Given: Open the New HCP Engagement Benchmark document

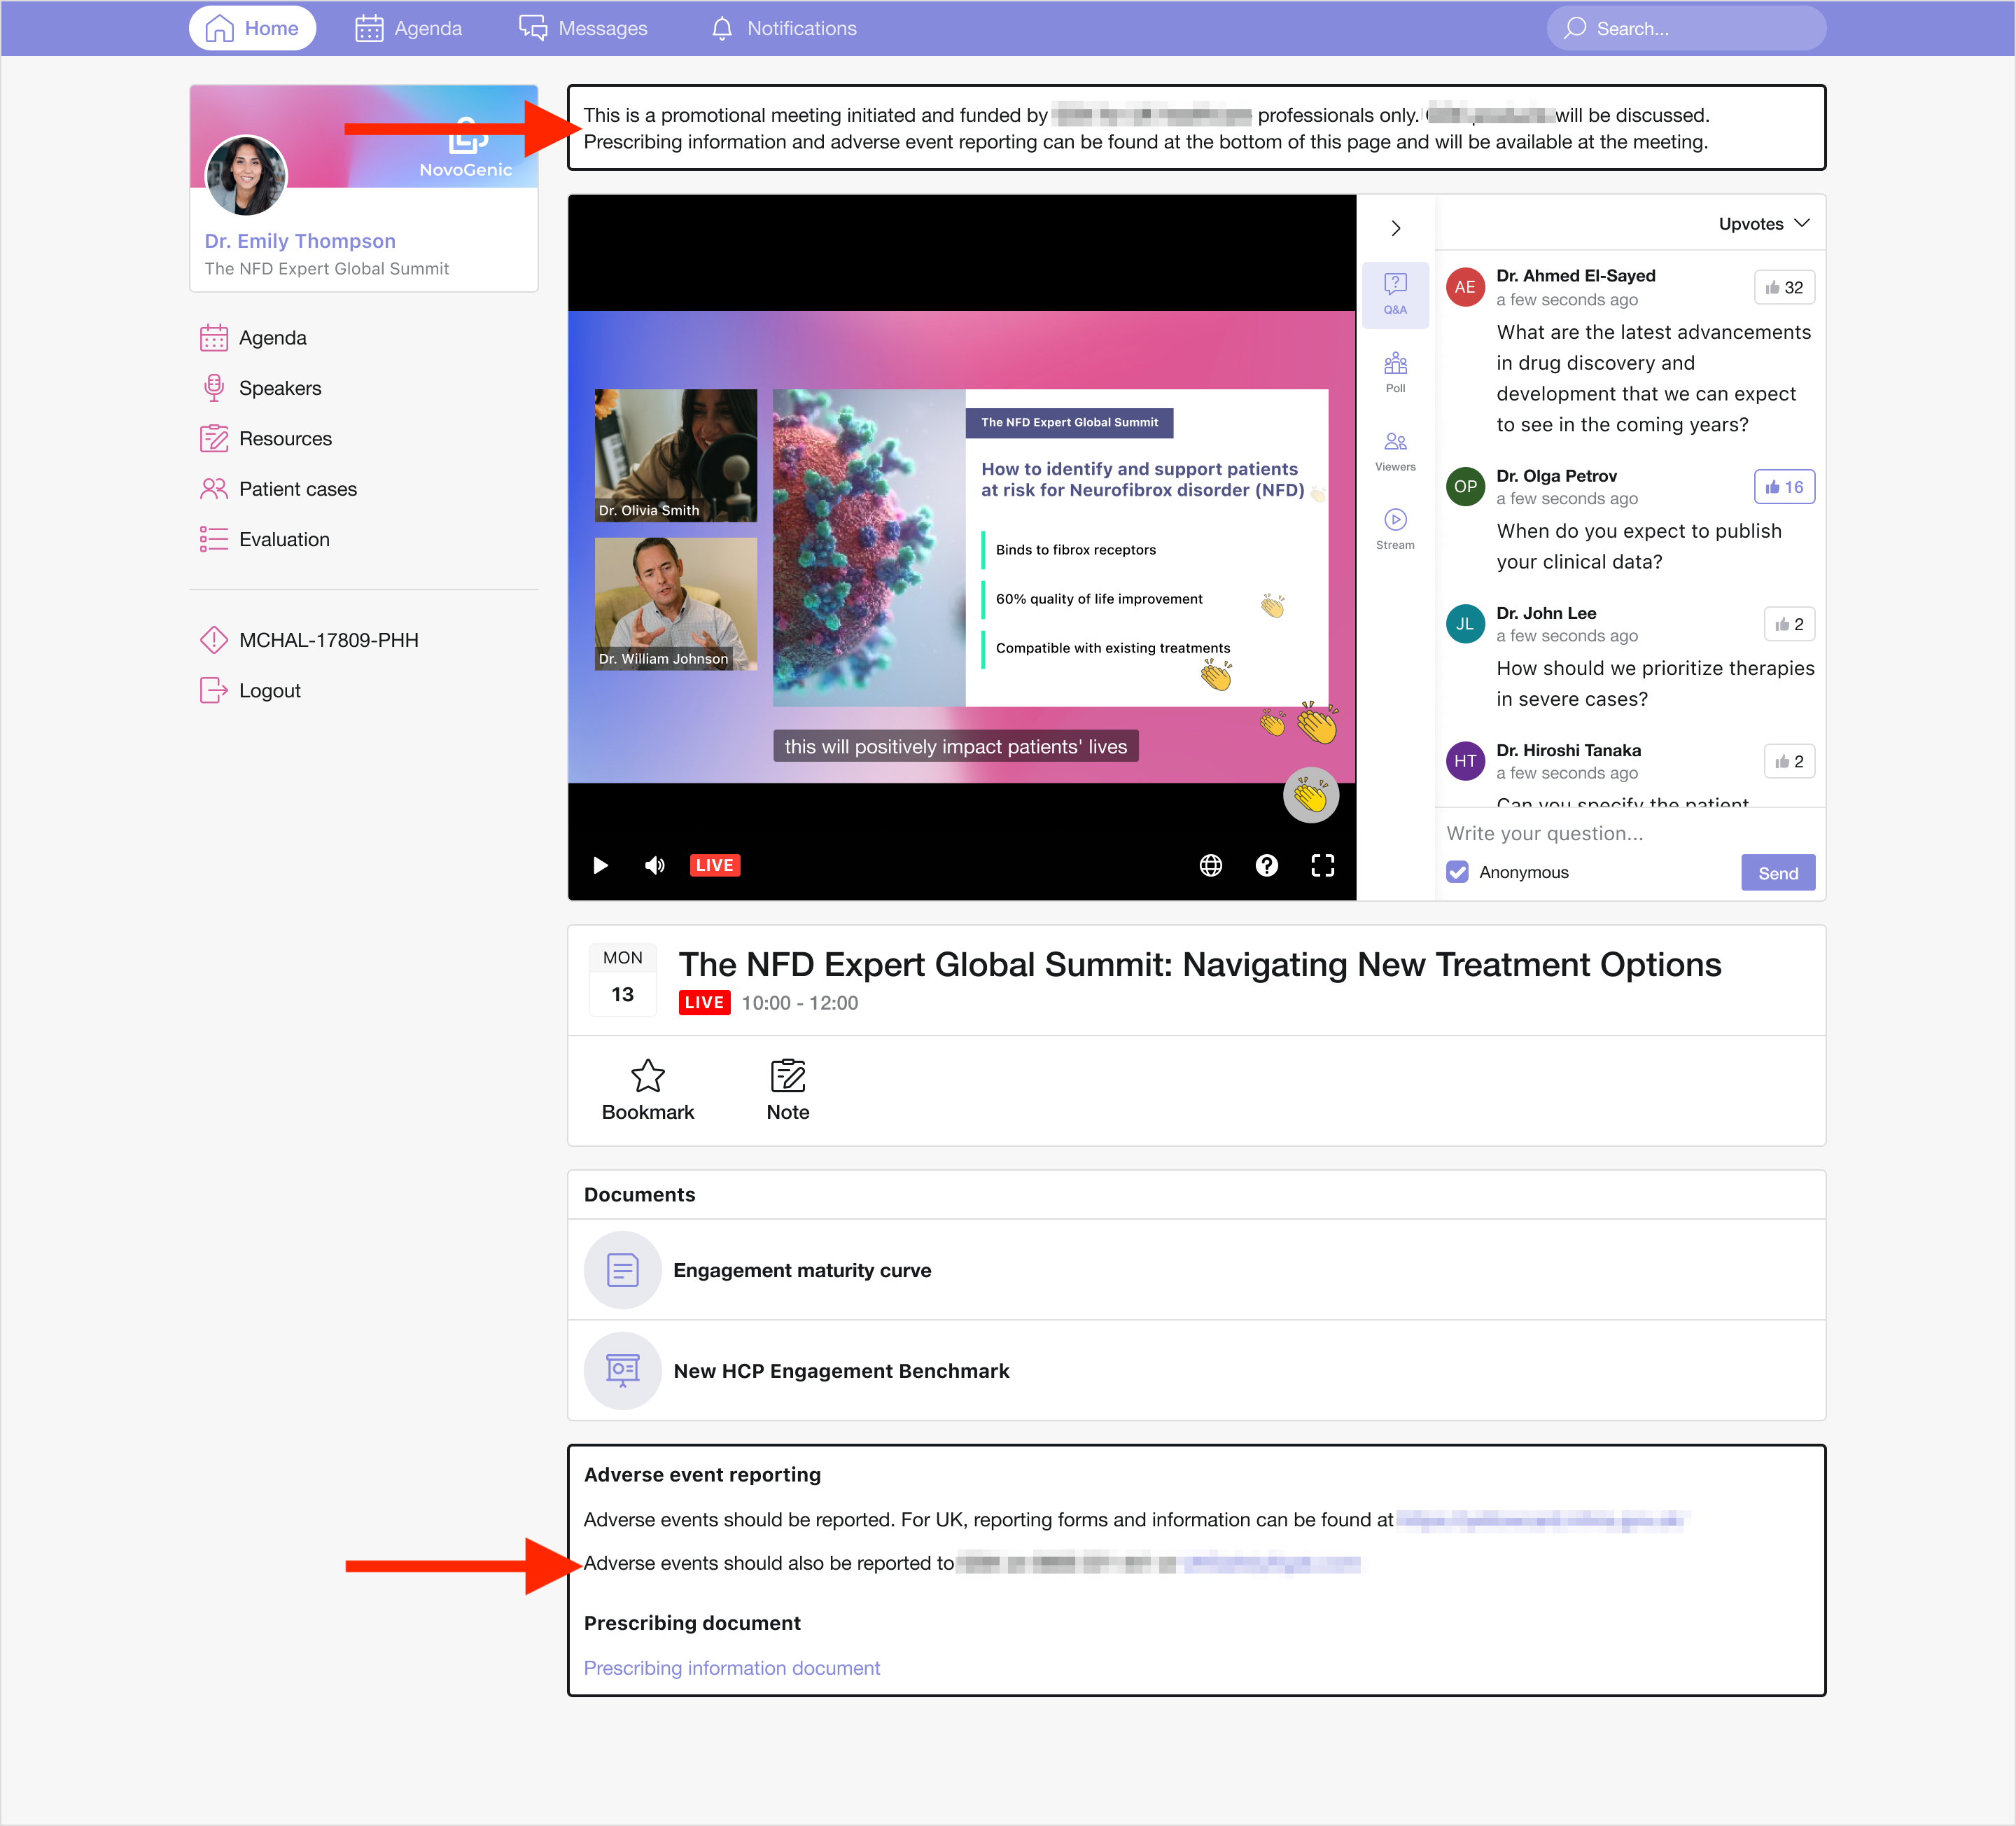Looking at the screenshot, I should point(1196,1371).
